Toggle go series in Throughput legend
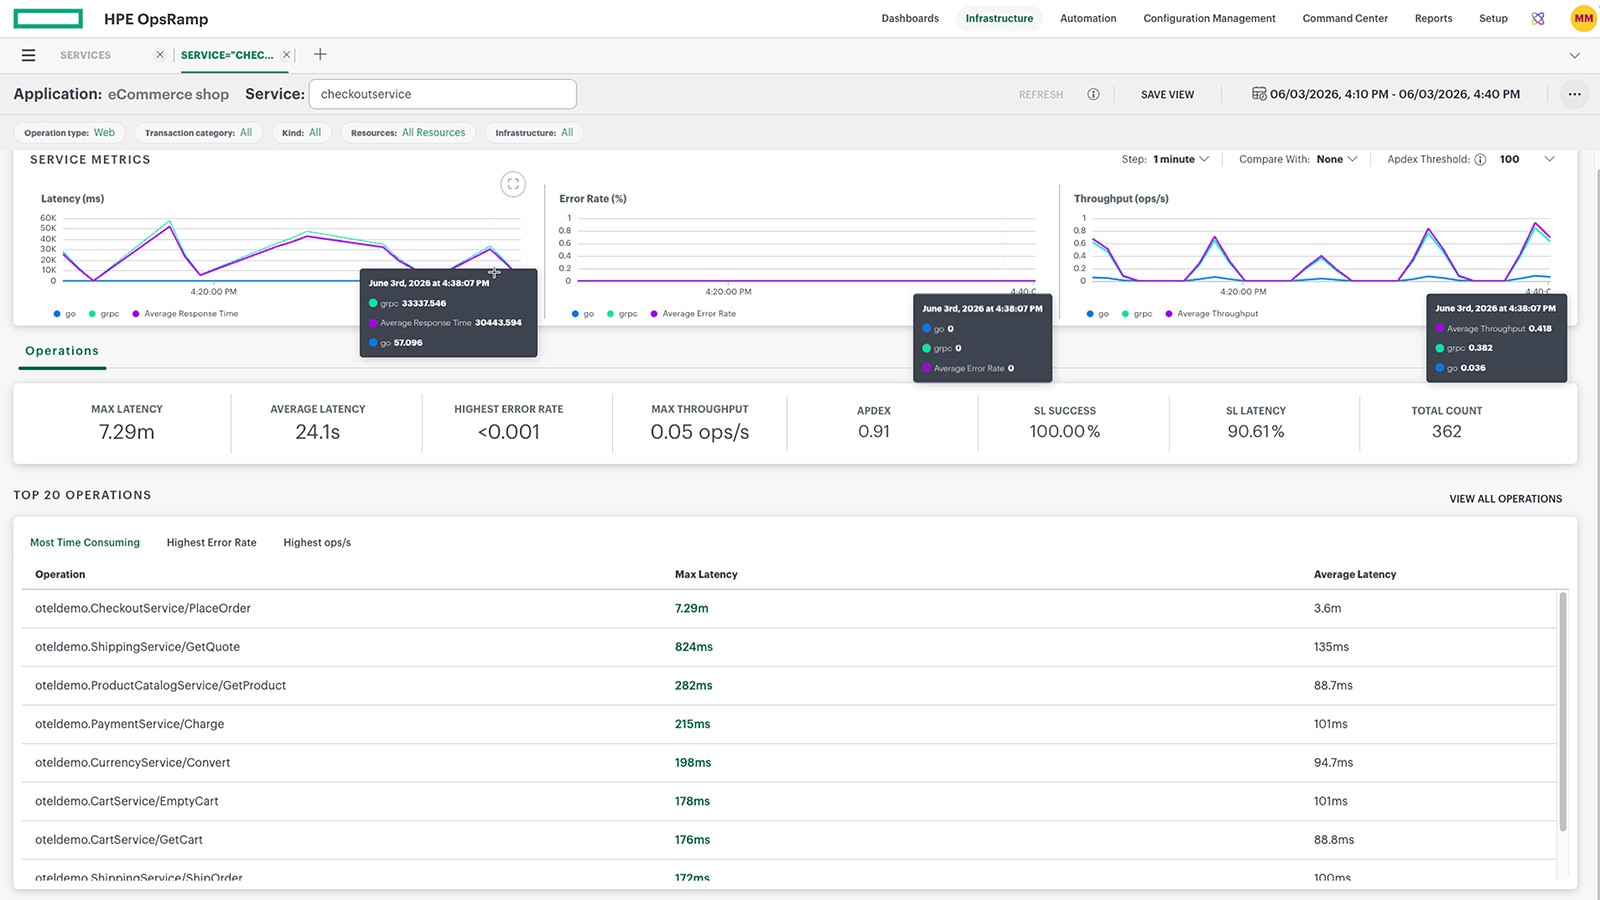1600x900 pixels. [1098, 314]
